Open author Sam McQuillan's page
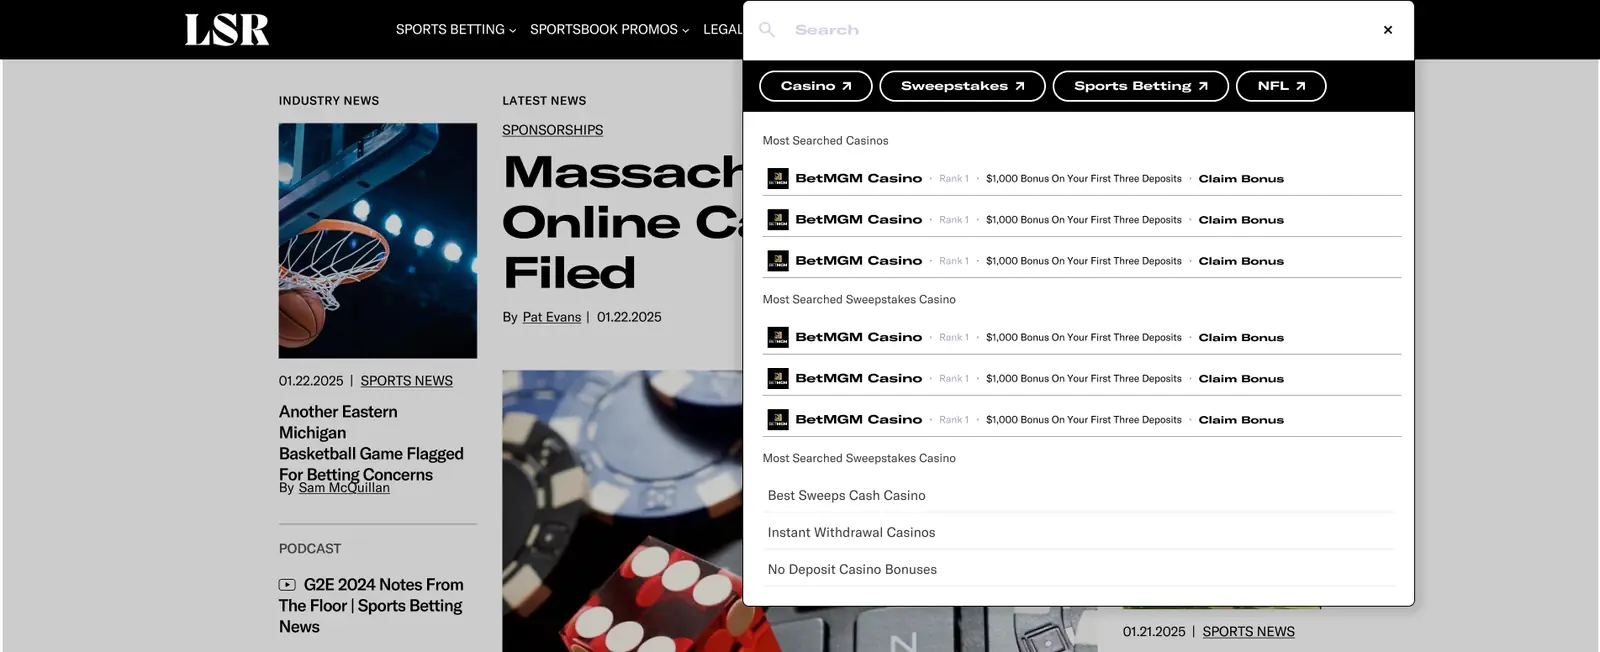The width and height of the screenshot is (1600, 652). click(344, 488)
